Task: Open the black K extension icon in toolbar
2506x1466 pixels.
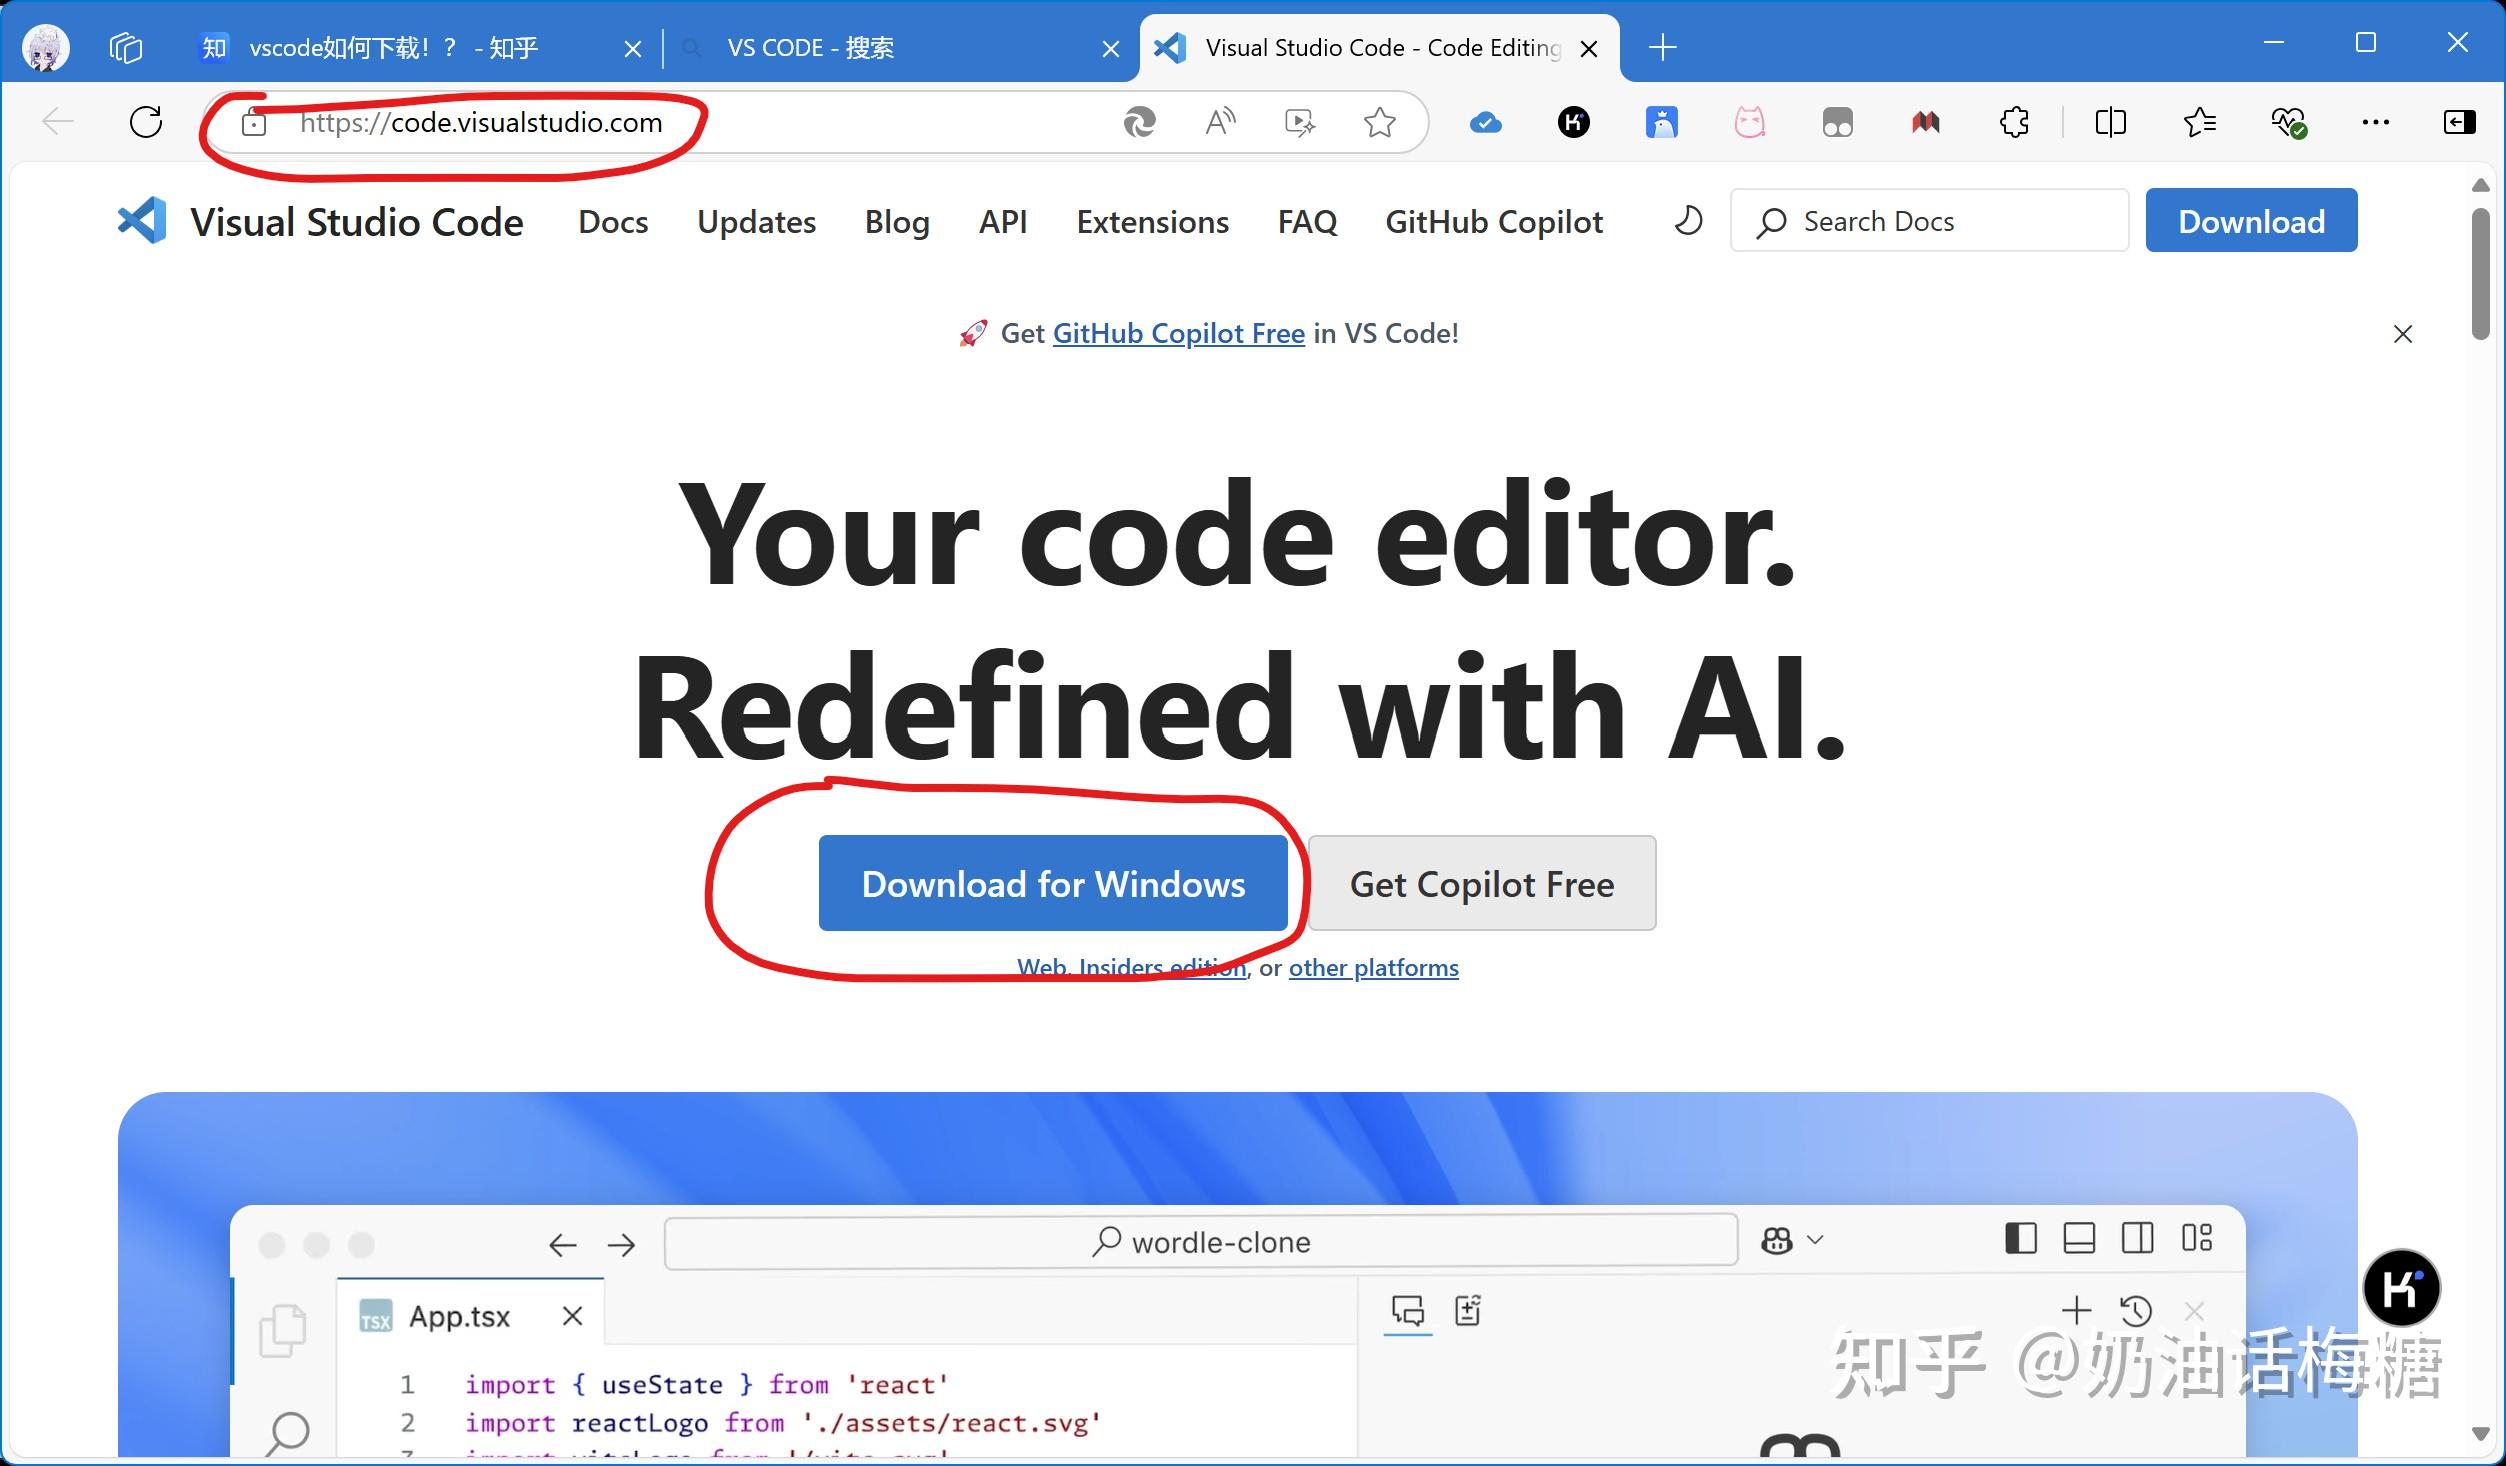Action: [x=1574, y=122]
